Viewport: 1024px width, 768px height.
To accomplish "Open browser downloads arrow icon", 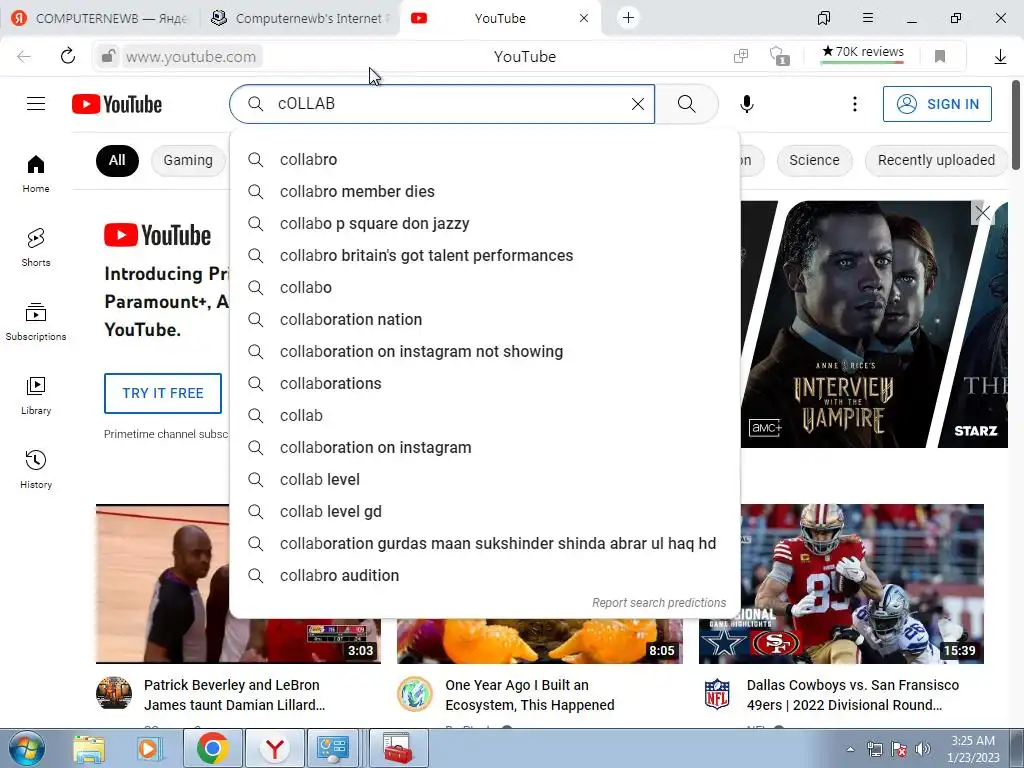I will (x=1000, y=57).
